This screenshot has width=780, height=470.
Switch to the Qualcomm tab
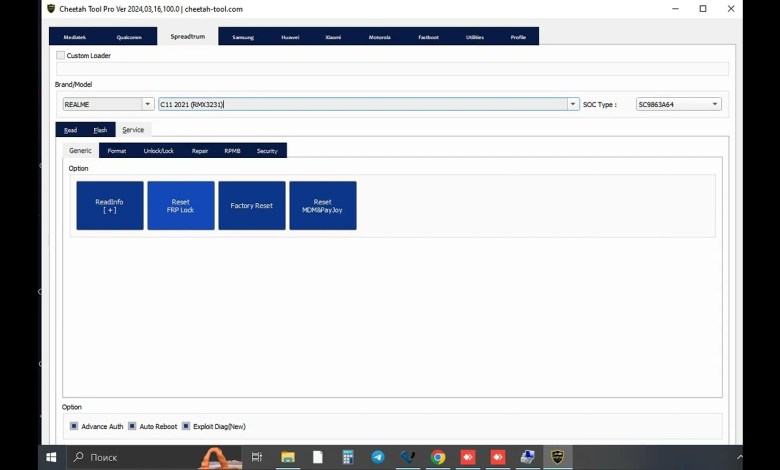pos(129,37)
